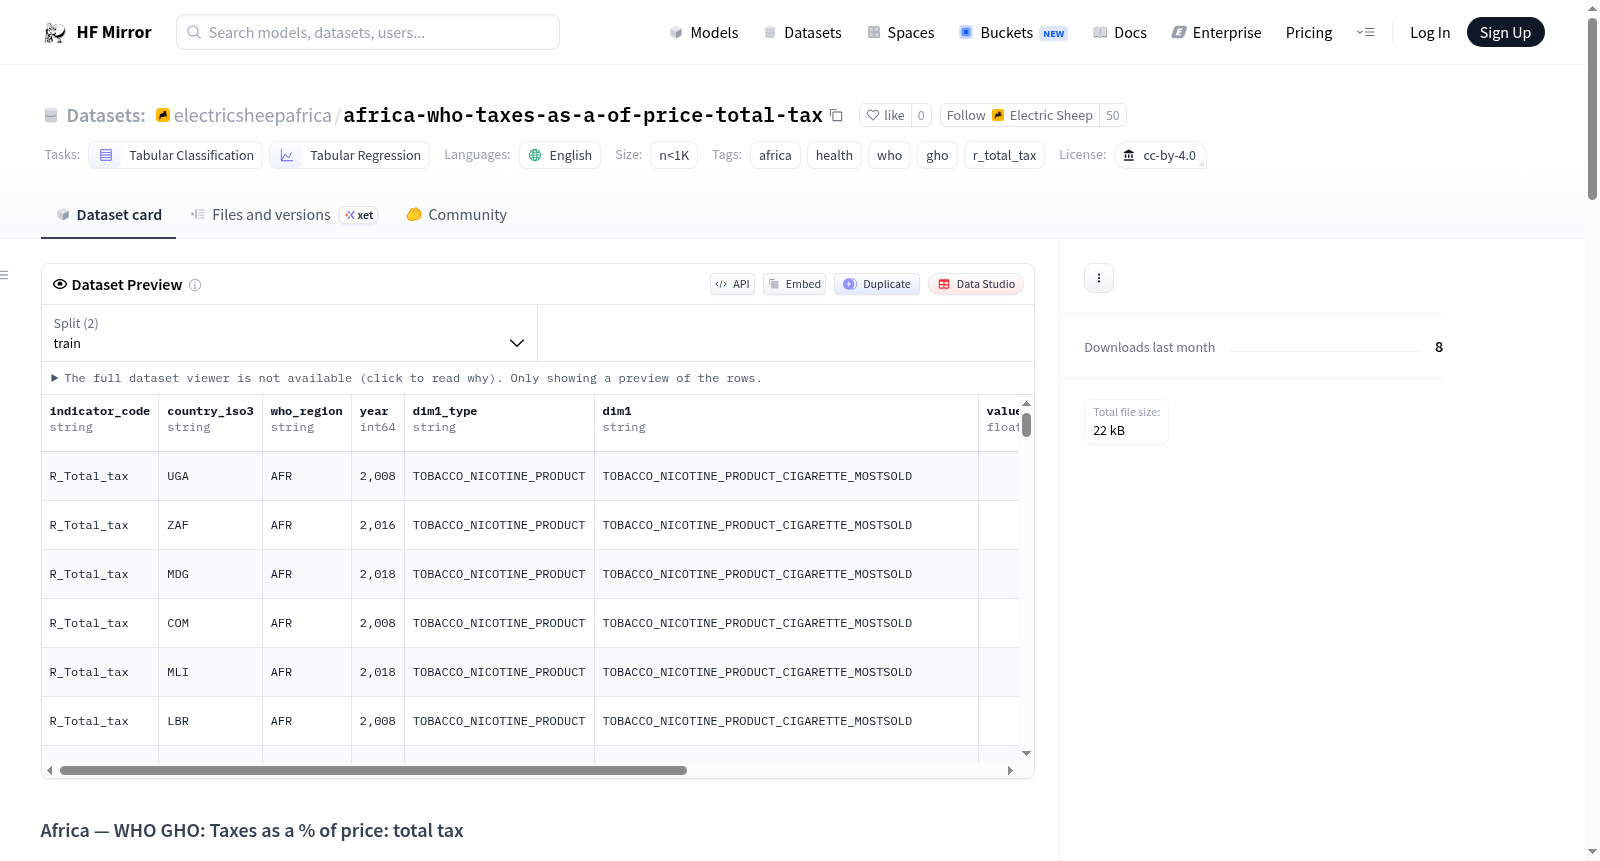Click the ZAF country cell
Screen dimensions: 1600x861
(x=211, y=525)
